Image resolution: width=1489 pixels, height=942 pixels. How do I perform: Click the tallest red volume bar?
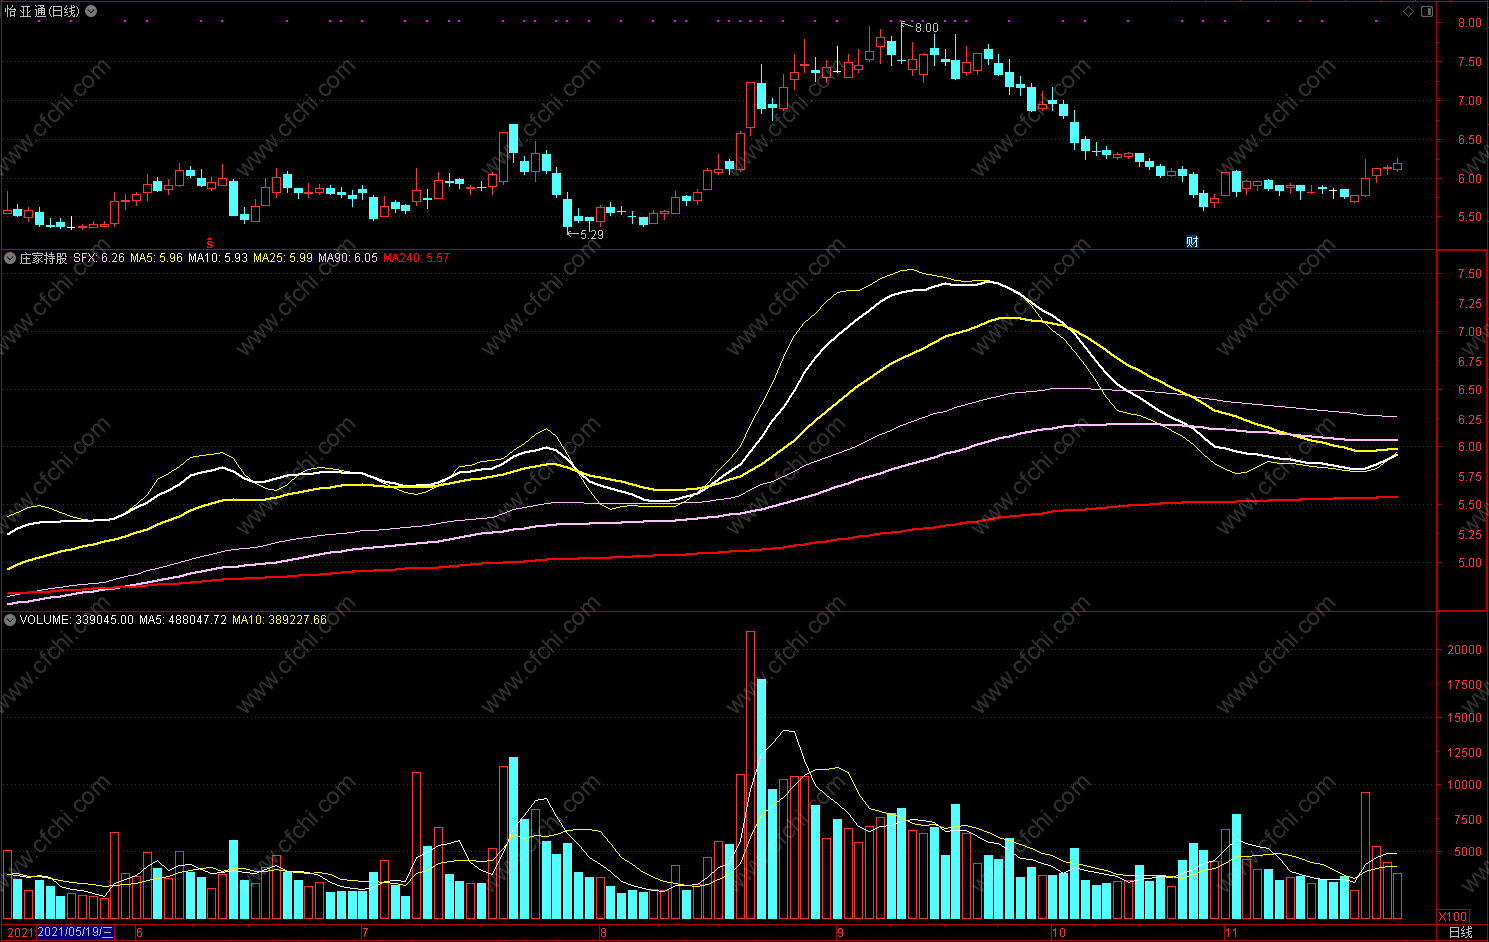pyautogui.click(x=751, y=775)
